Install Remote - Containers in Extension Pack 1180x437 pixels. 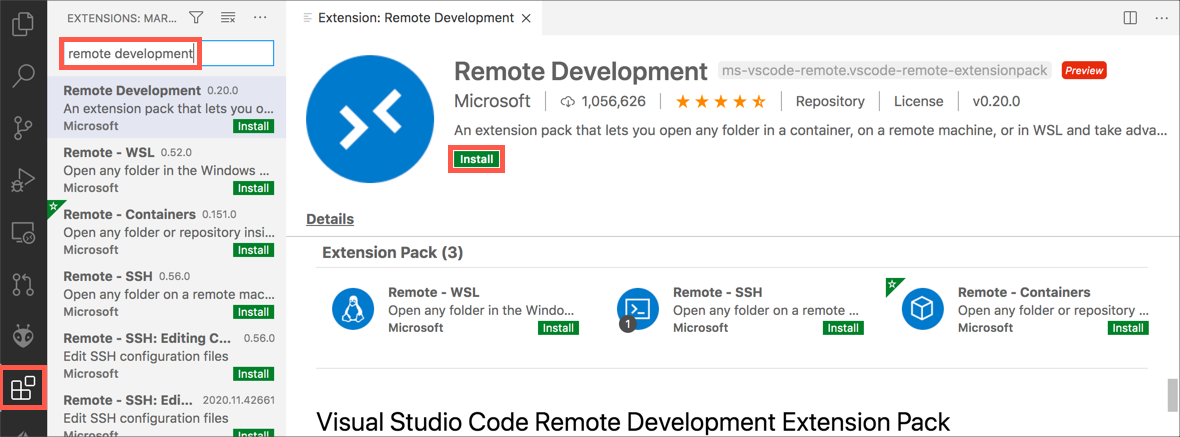click(1128, 328)
